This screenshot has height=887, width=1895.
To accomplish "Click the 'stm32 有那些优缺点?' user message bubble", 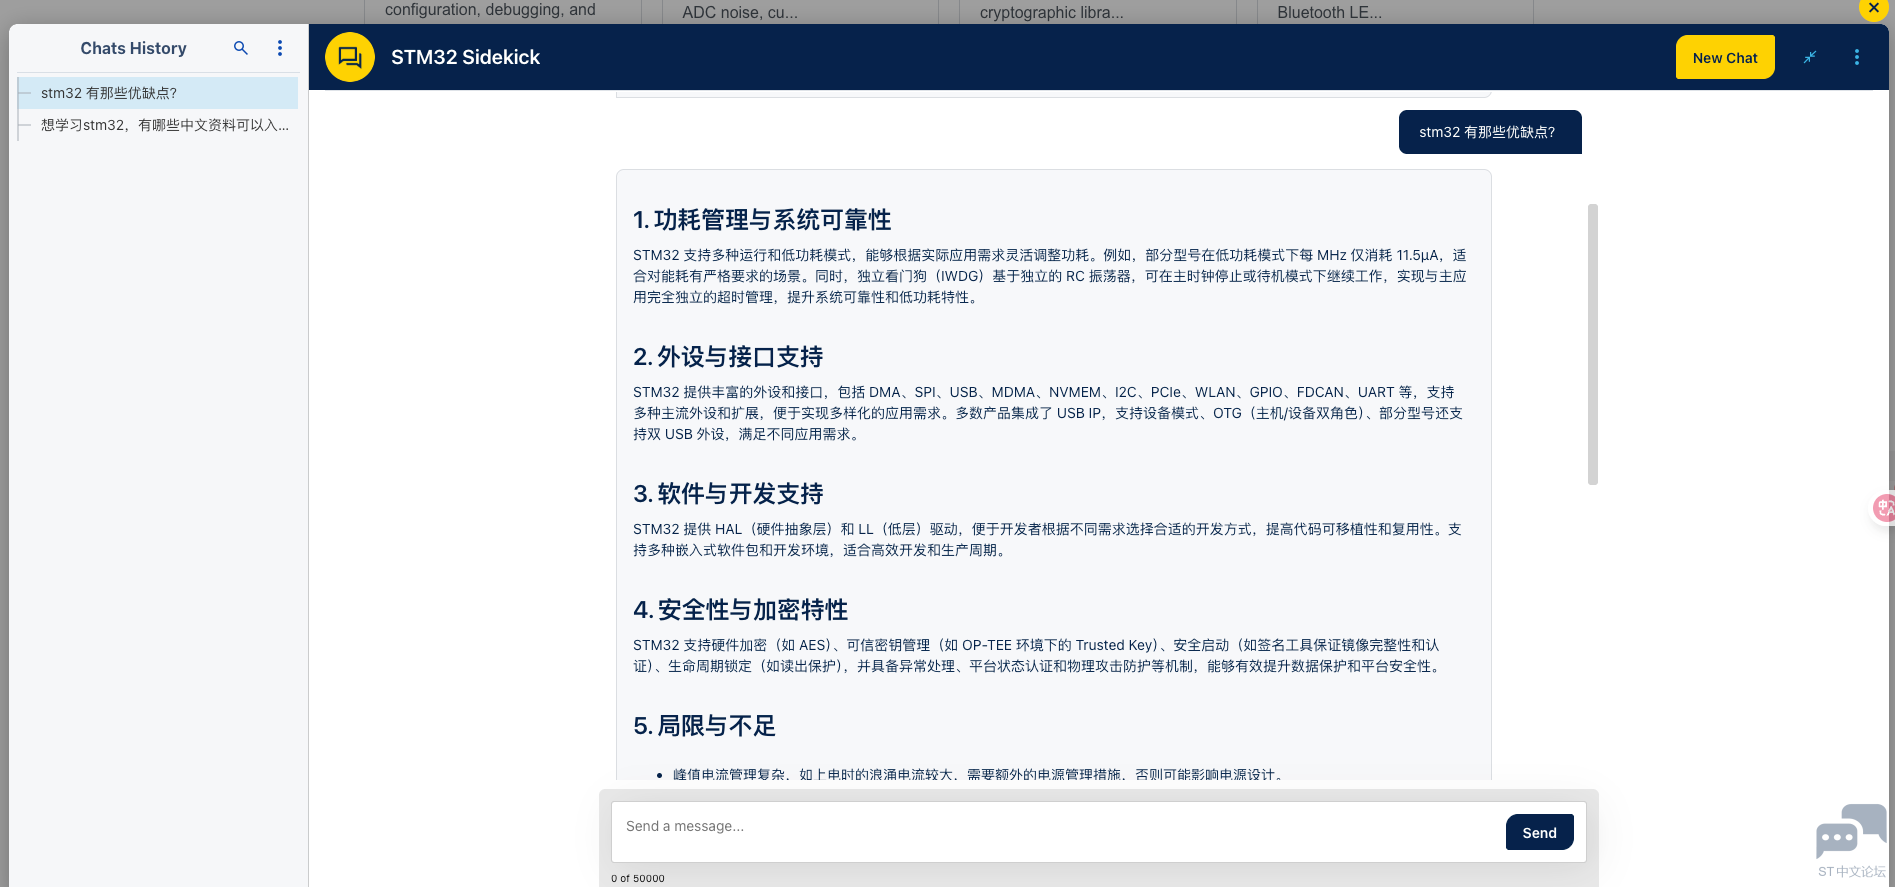I will pyautogui.click(x=1490, y=132).
